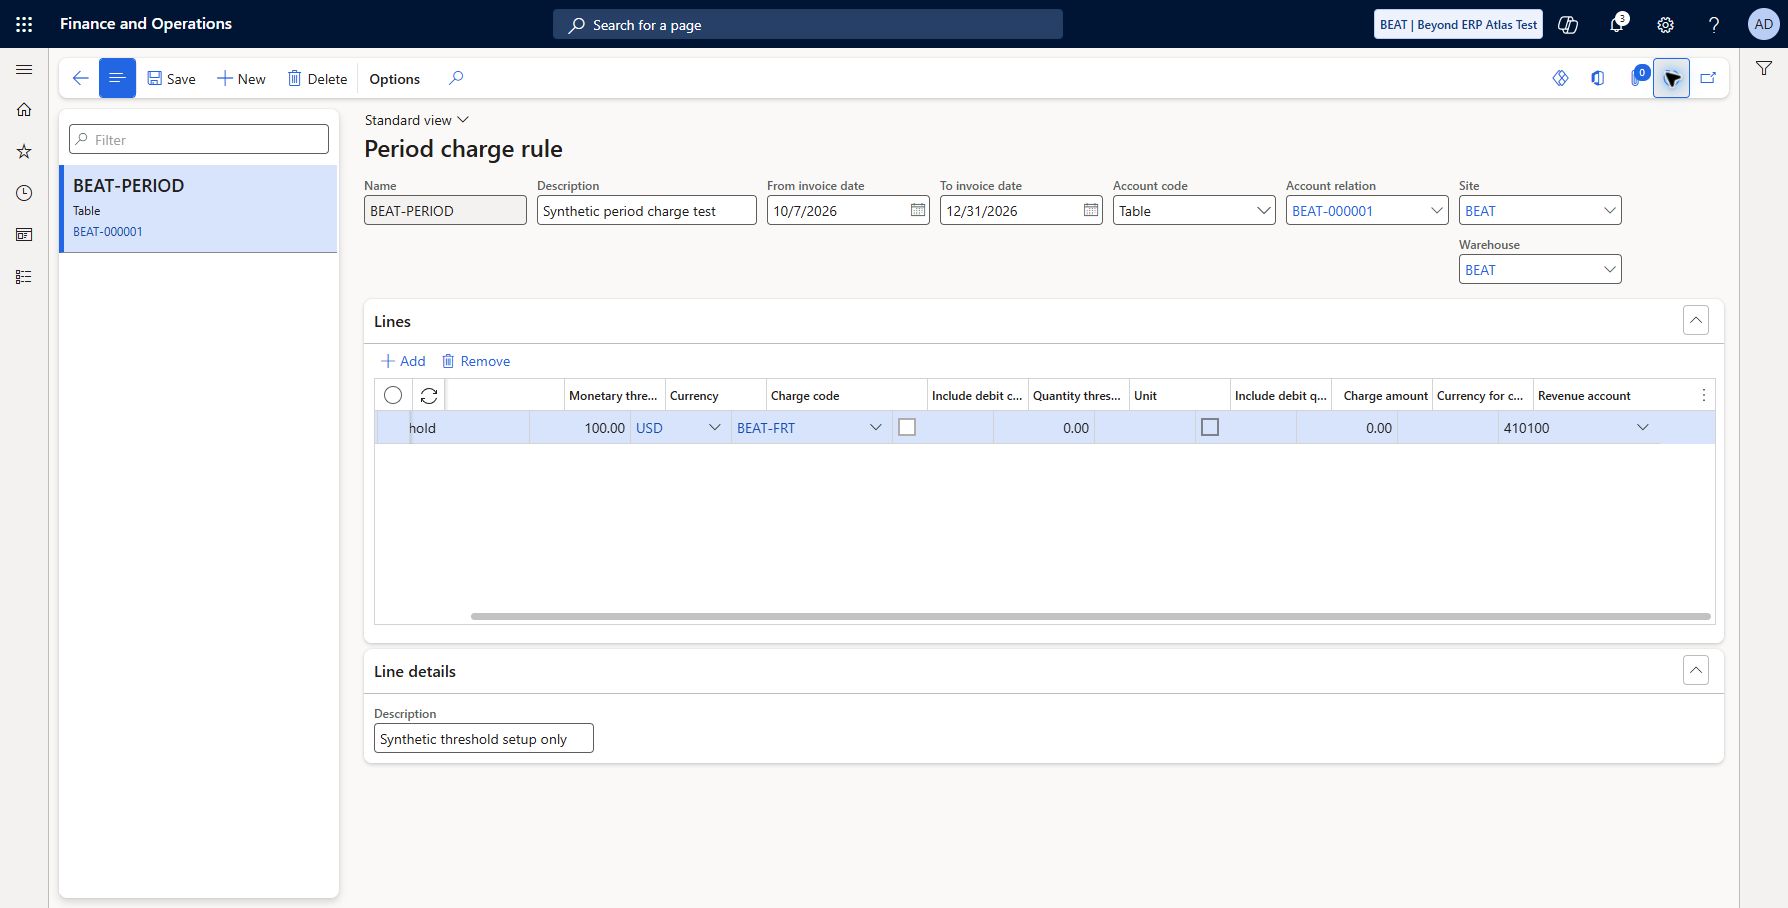Viewport: 1788px width, 908px height.
Task: Click the back arrow in toolbar
Action: (80, 78)
